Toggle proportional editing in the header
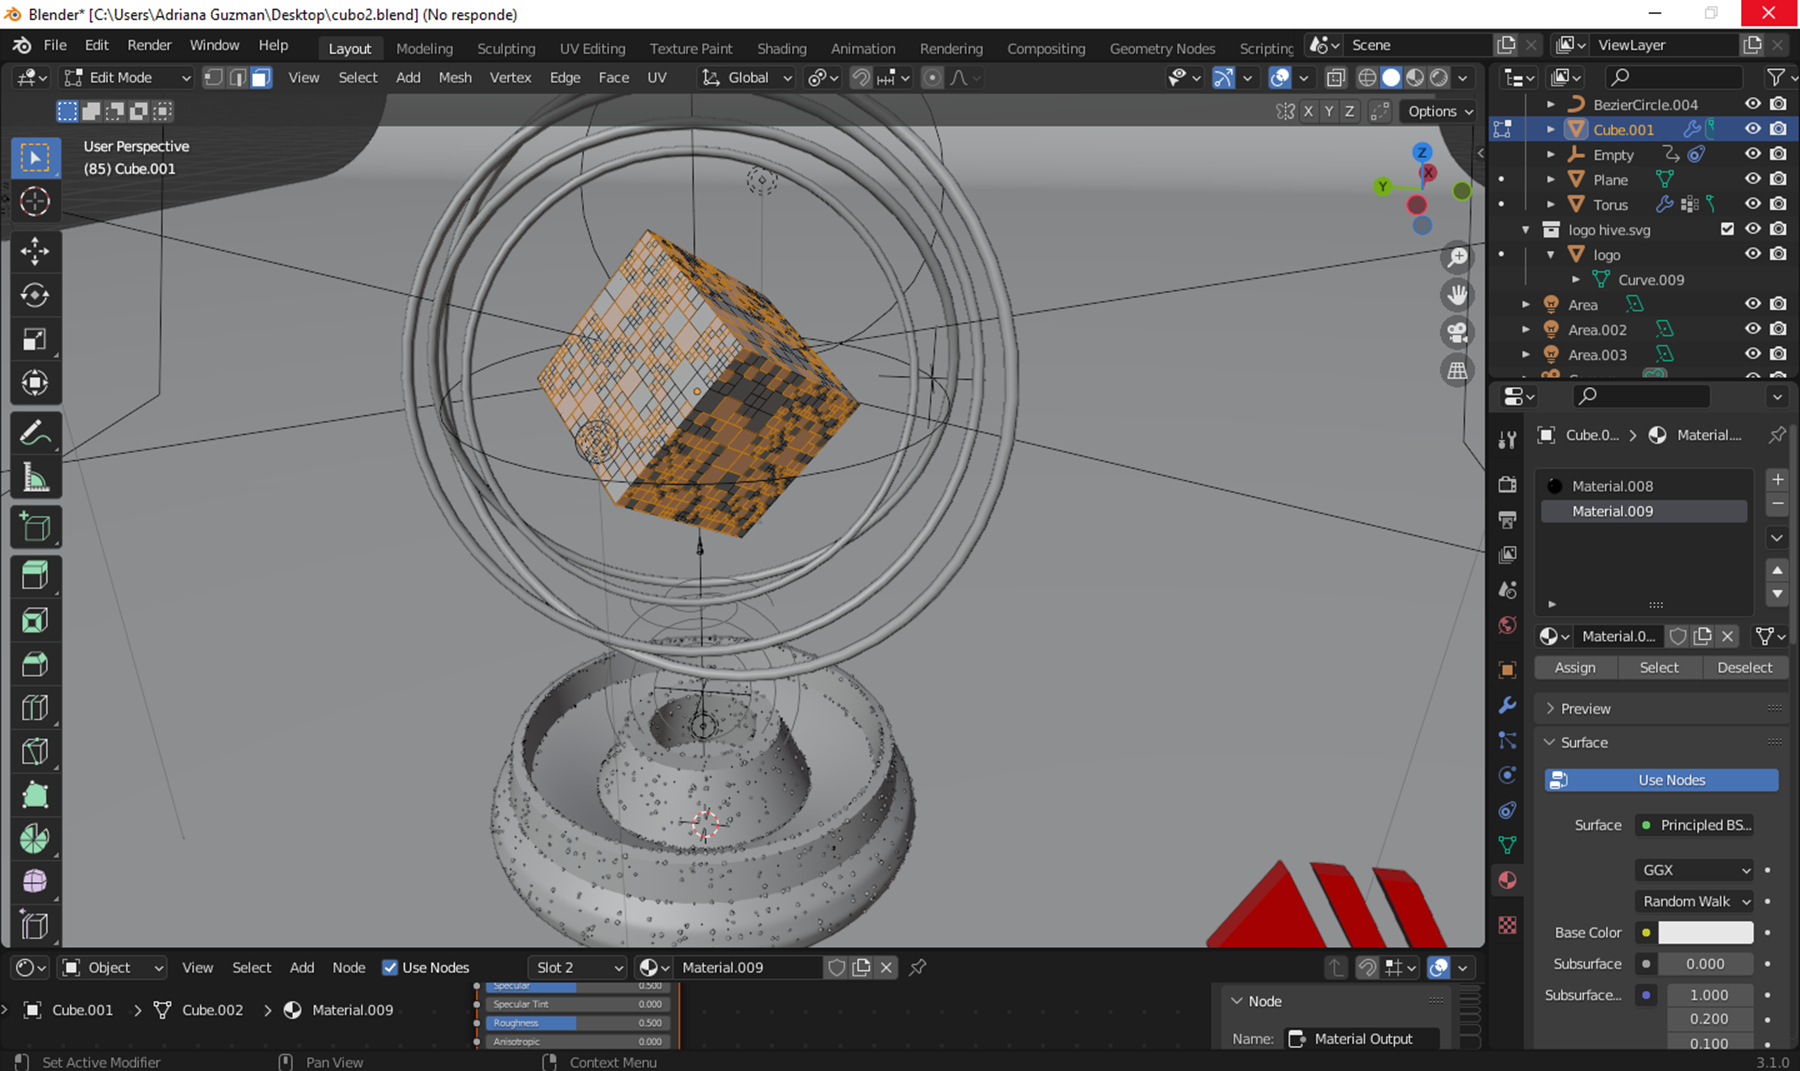 pyautogui.click(x=932, y=78)
